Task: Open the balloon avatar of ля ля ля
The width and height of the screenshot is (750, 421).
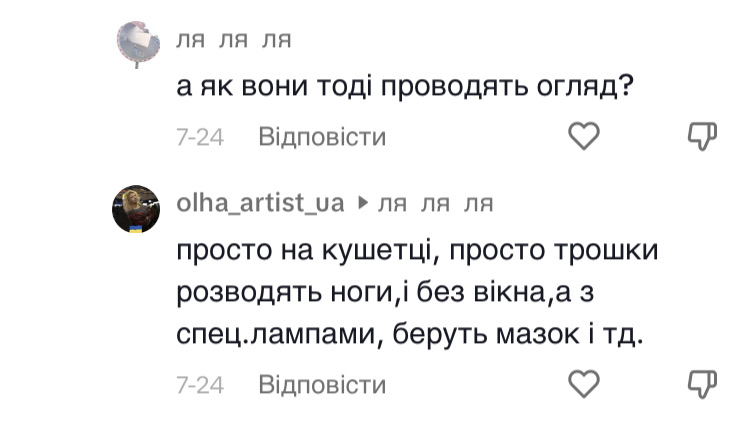Action: pyautogui.click(x=136, y=45)
